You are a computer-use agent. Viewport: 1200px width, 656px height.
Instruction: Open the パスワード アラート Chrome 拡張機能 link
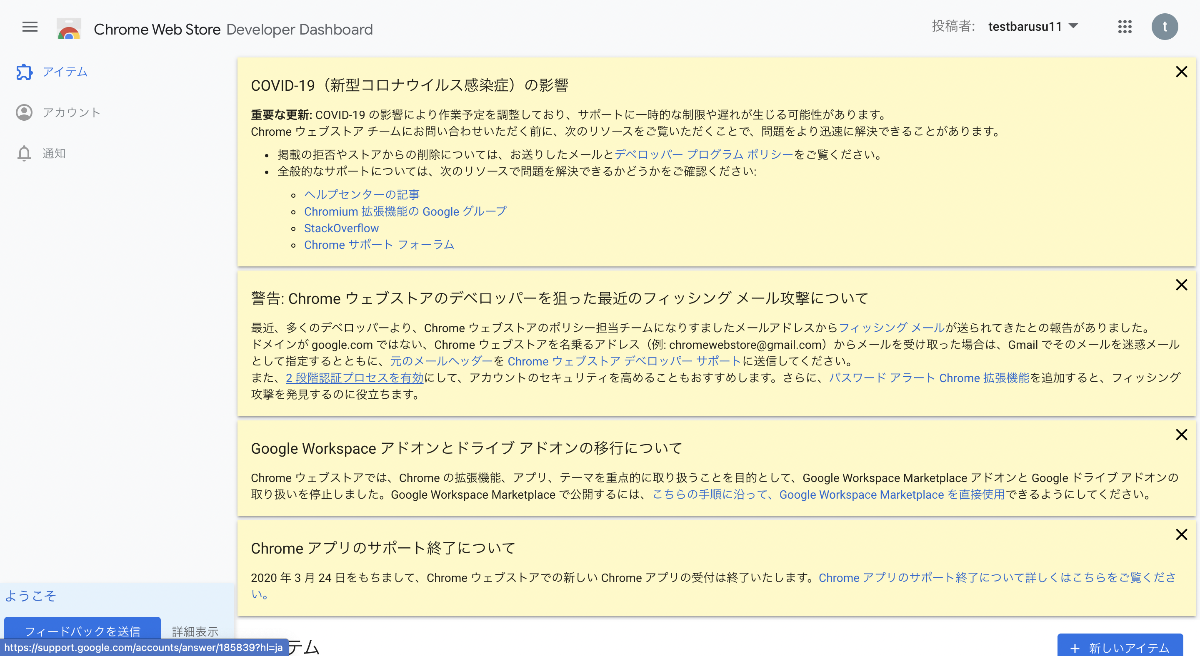tap(929, 378)
